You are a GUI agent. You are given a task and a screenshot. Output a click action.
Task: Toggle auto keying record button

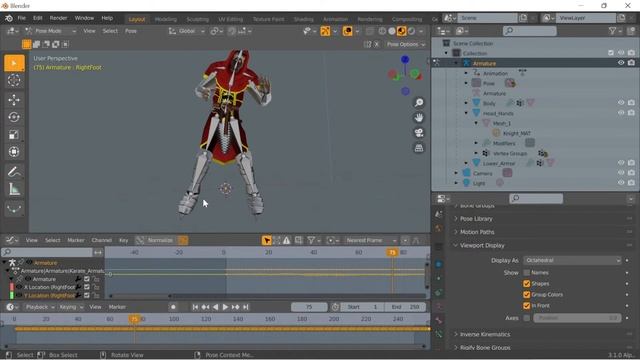coord(173,307)
